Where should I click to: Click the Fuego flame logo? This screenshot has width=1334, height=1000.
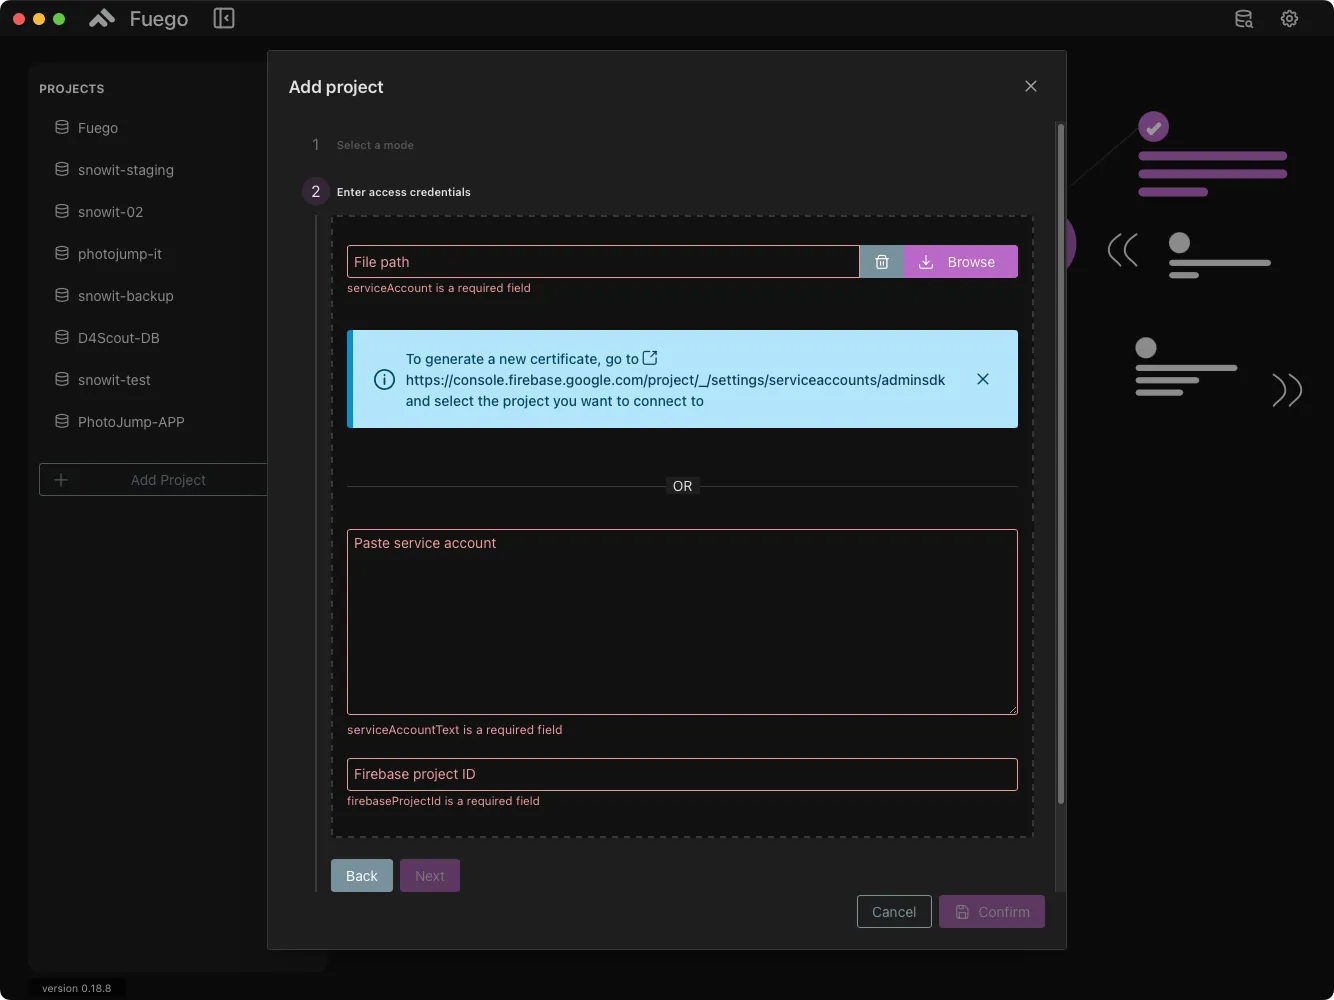point(100,18)
